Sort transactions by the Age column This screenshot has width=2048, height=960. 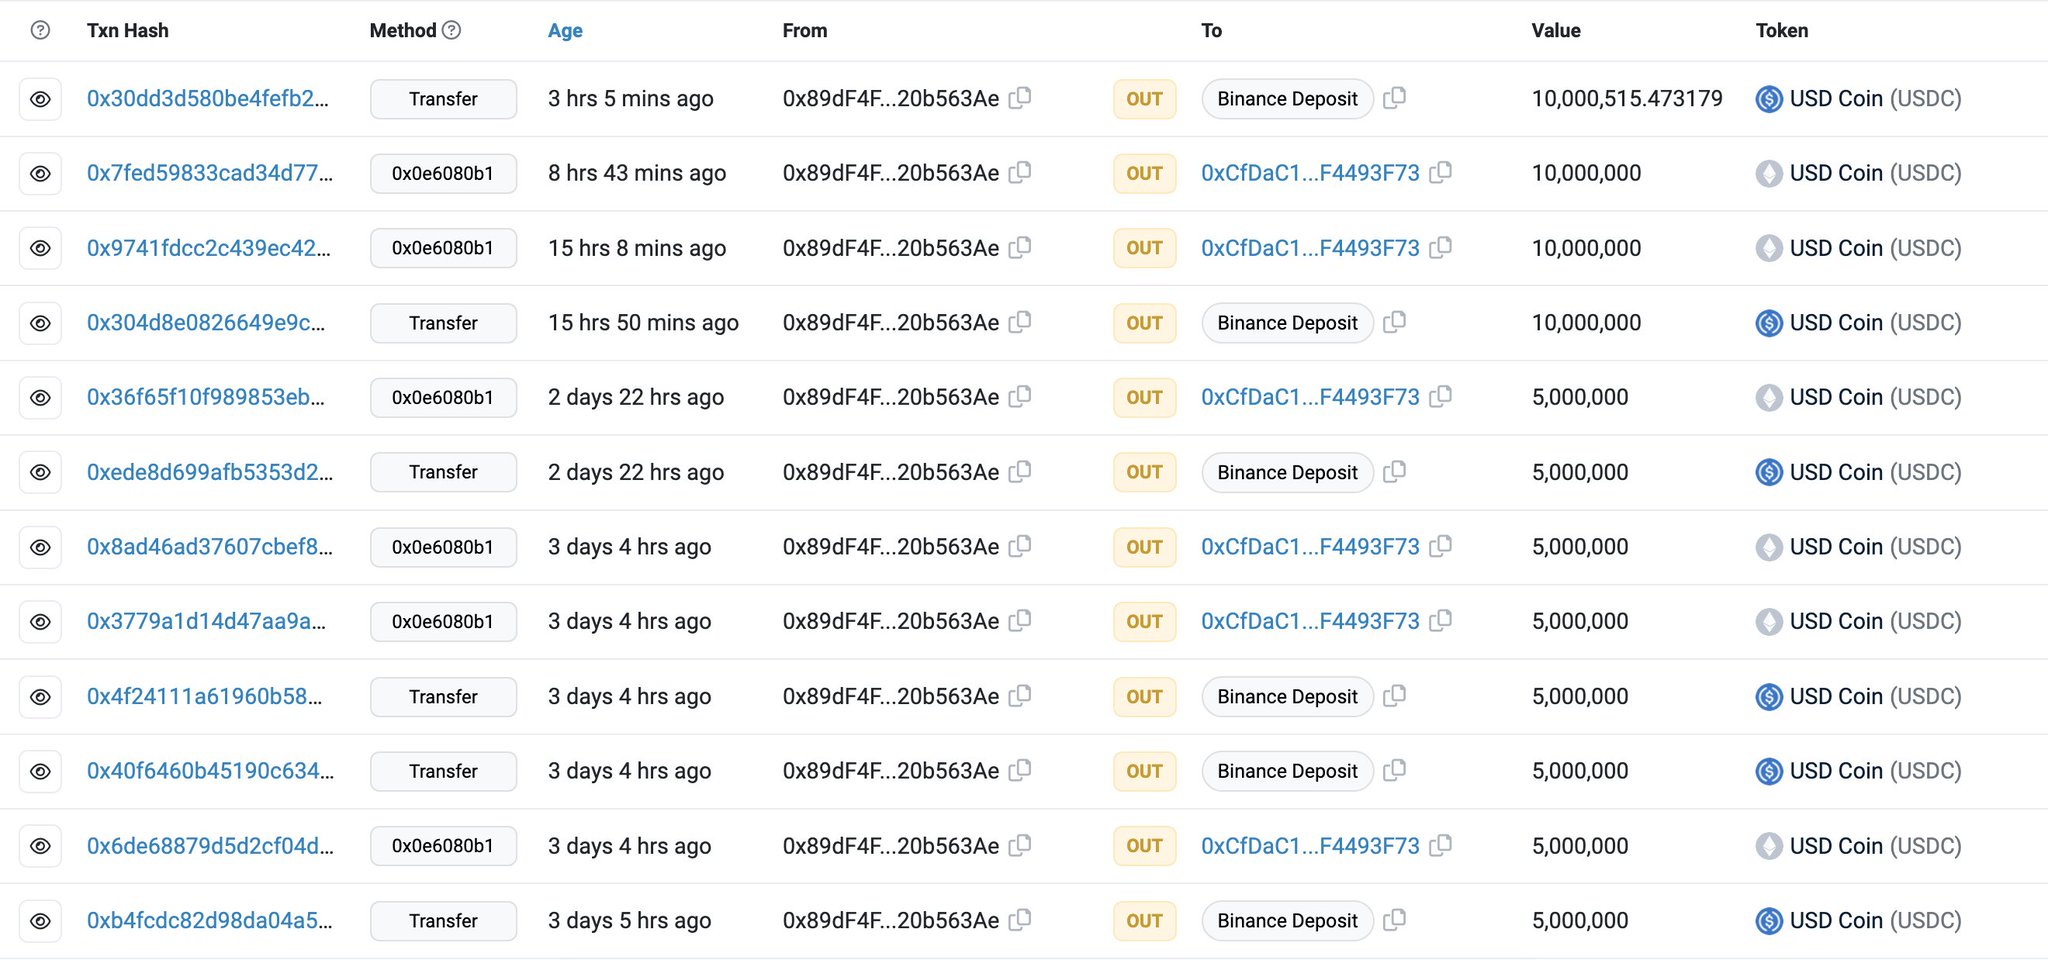tap(565, 30)
